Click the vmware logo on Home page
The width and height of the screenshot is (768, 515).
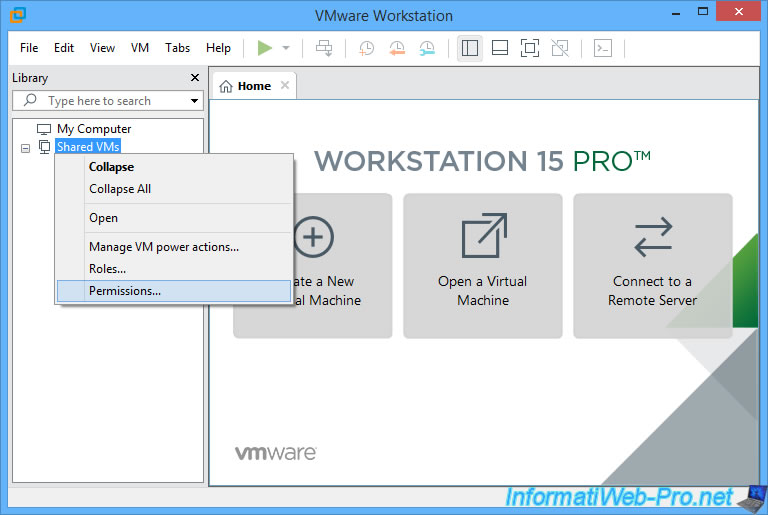point(276,453)
